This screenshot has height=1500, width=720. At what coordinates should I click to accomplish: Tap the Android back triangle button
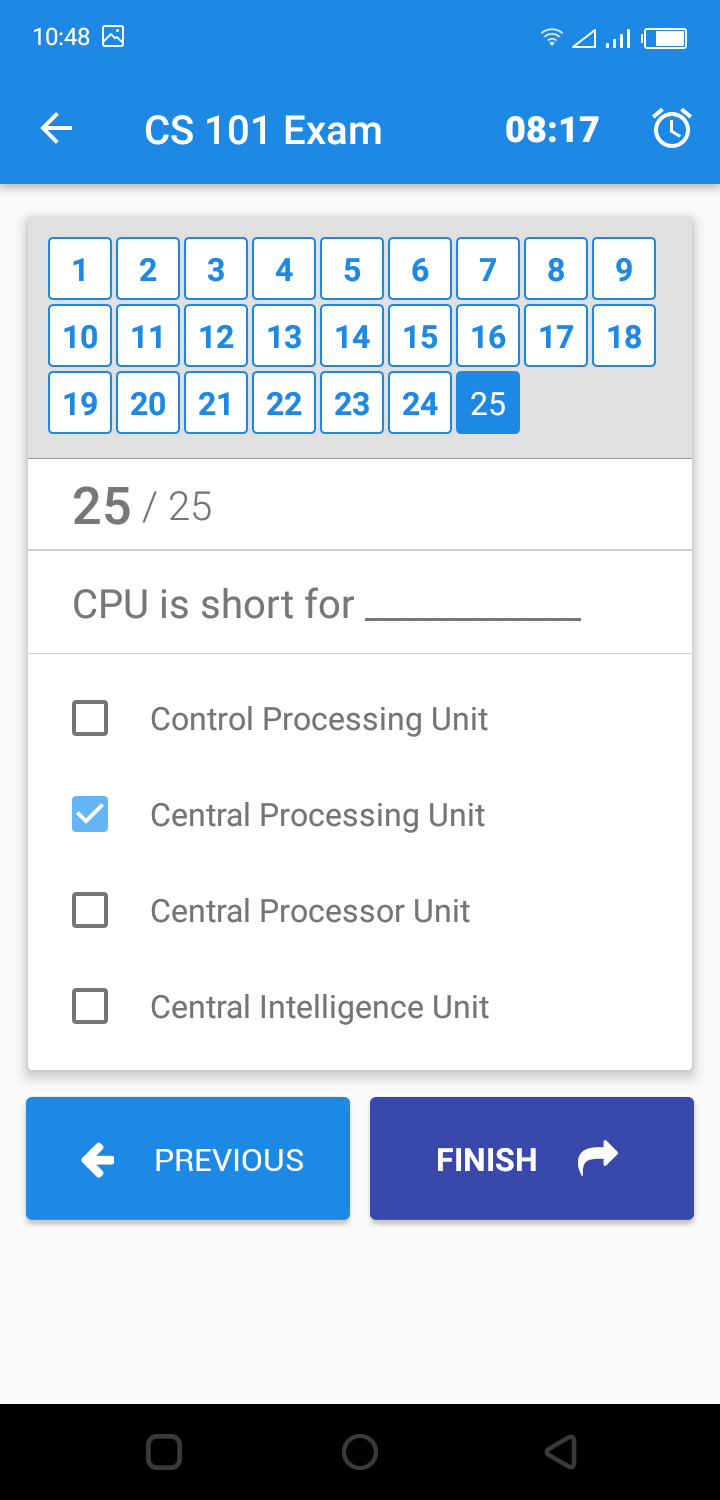[561, 1451]
